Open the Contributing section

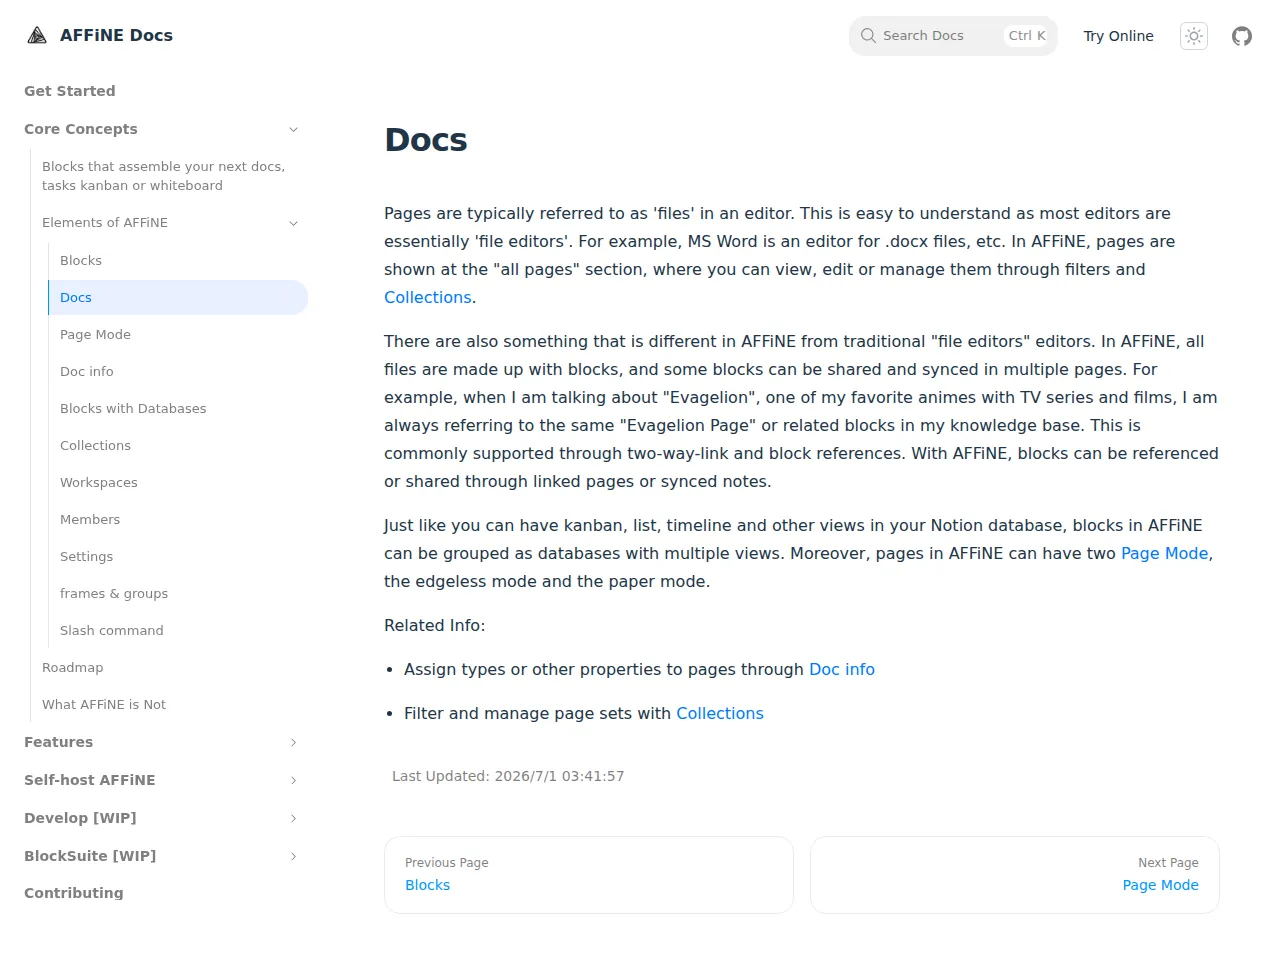pos(74,893)
